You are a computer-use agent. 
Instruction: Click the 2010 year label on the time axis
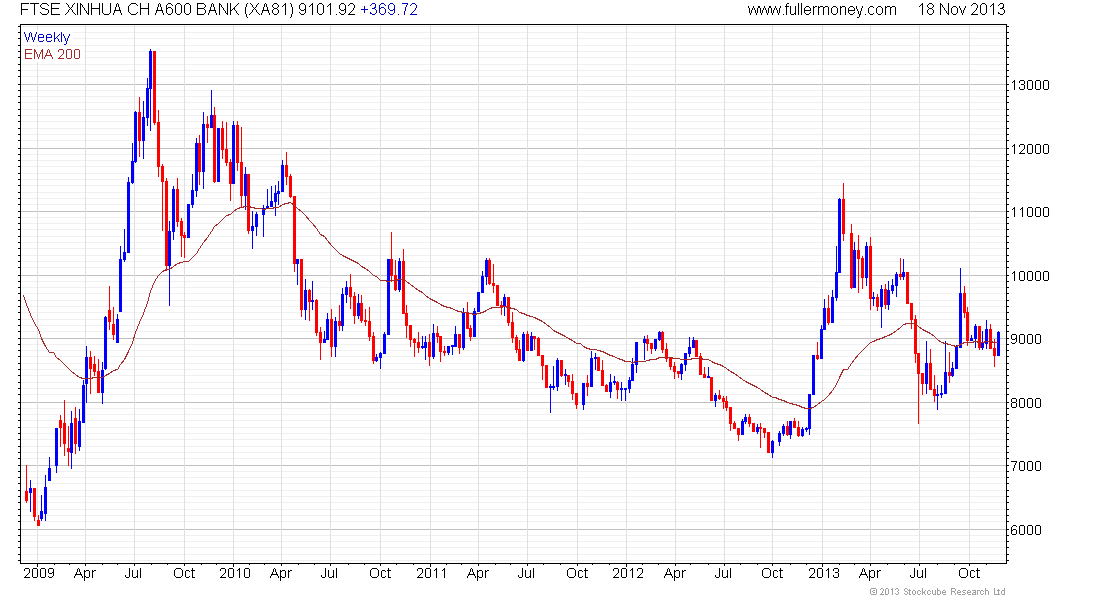point(234,573)
